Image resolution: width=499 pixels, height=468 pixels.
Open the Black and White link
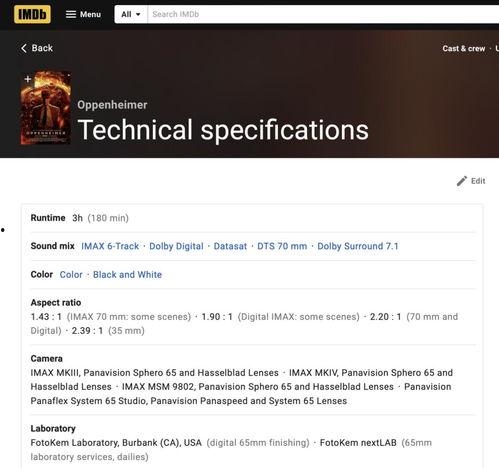point(127,275)
